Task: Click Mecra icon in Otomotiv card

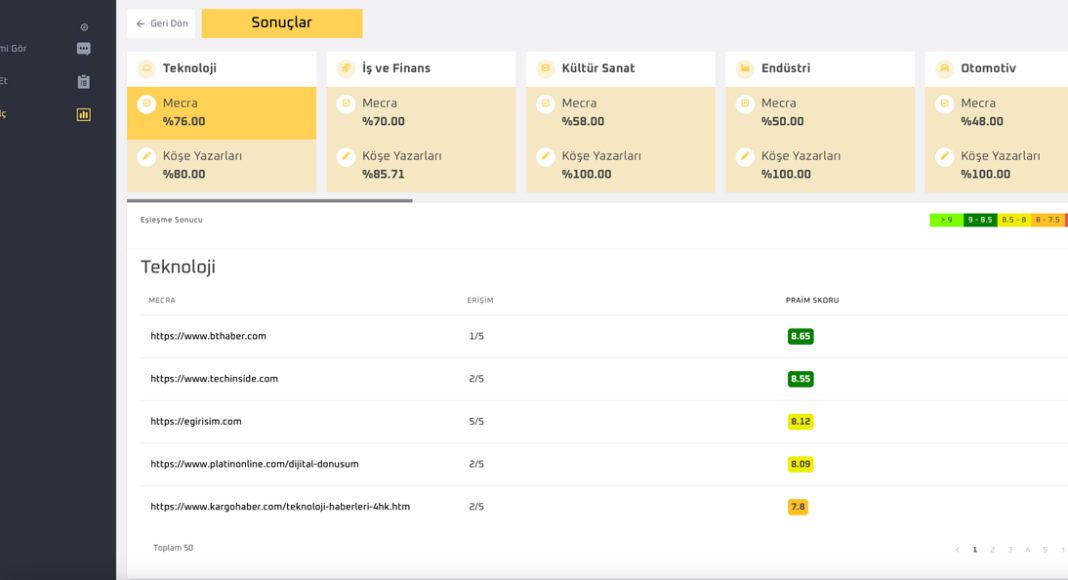Action: 945,104
